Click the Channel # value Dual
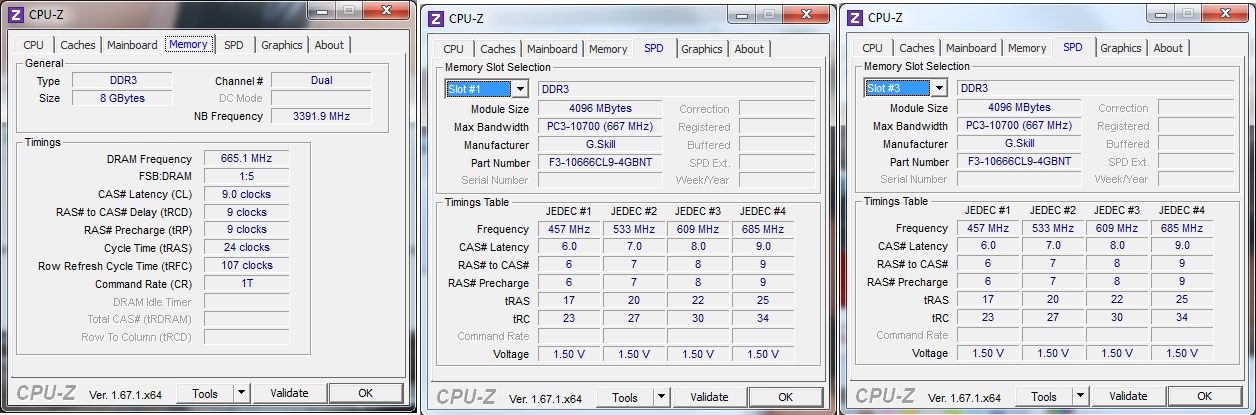The height and width of the screenshot is (415, 1256). (x=321, y=80)
